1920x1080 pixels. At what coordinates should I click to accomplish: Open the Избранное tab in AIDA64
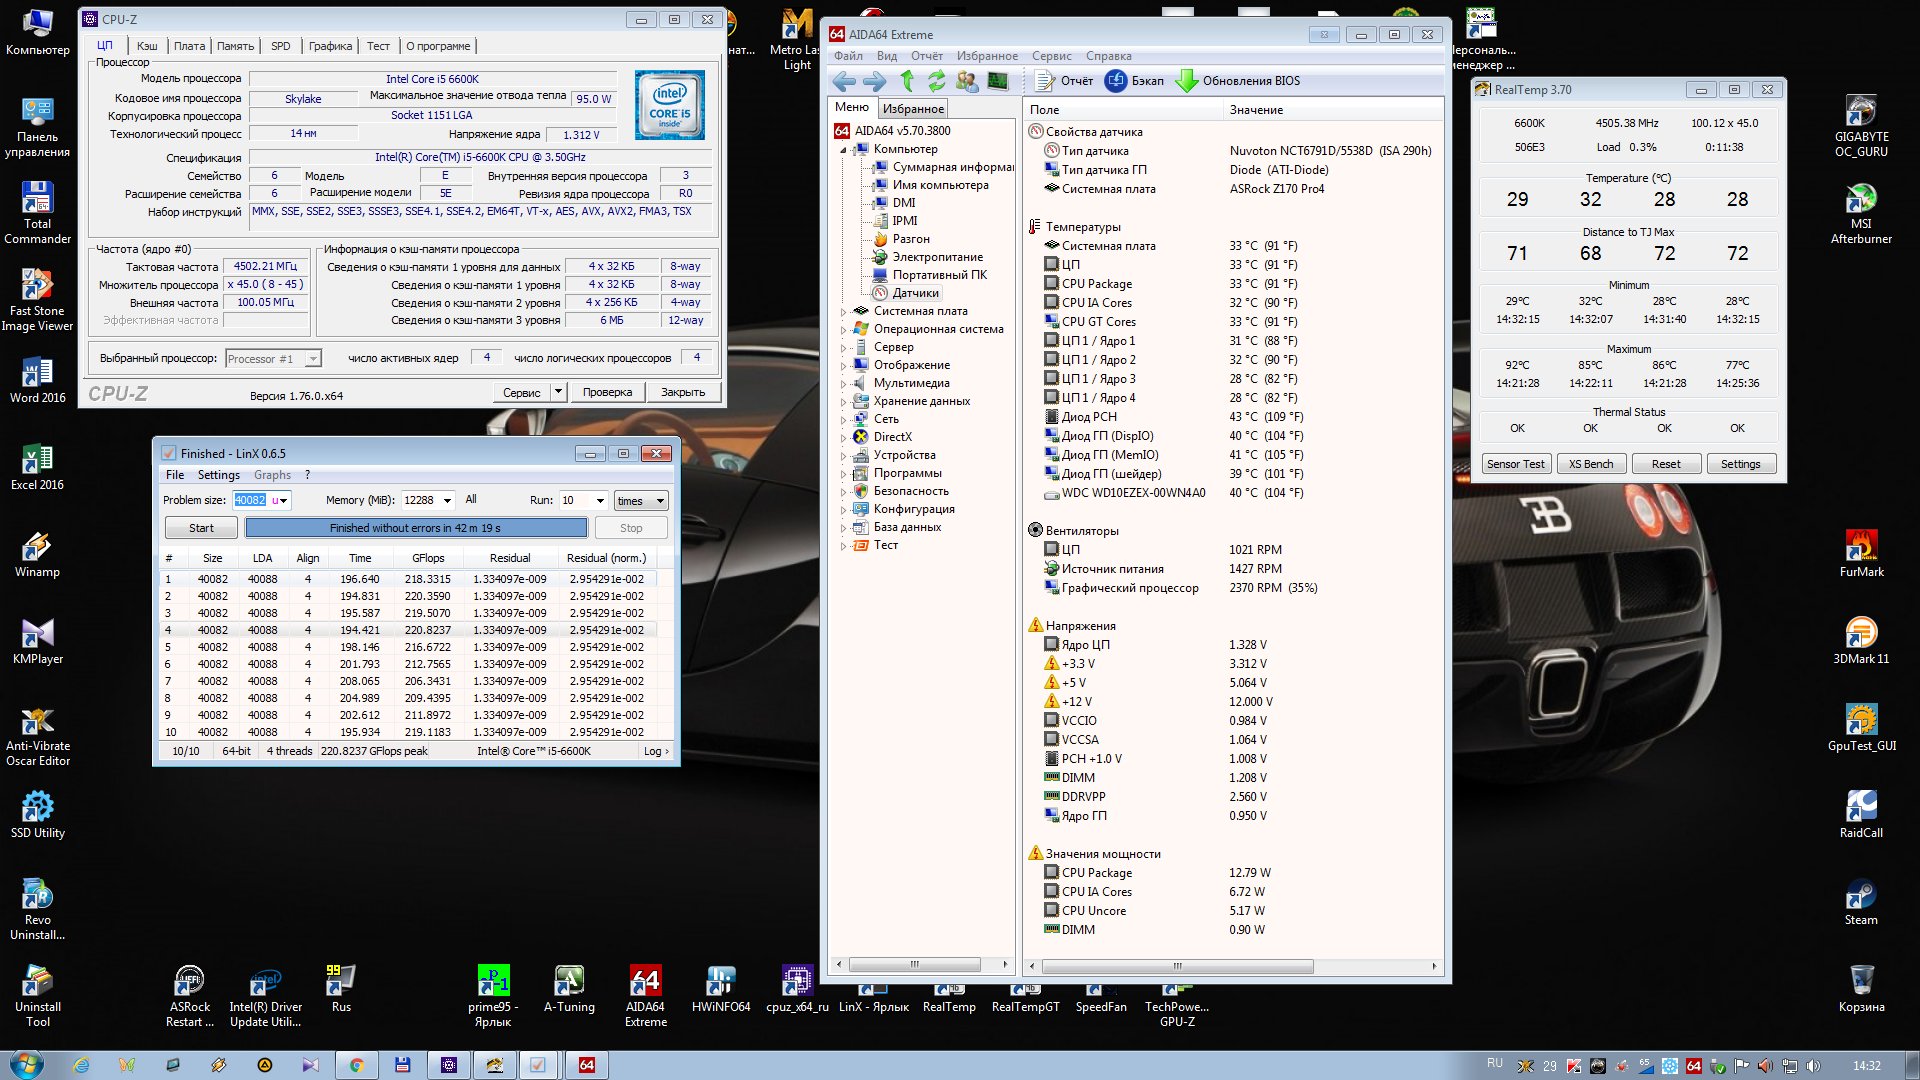click(912, 109)
